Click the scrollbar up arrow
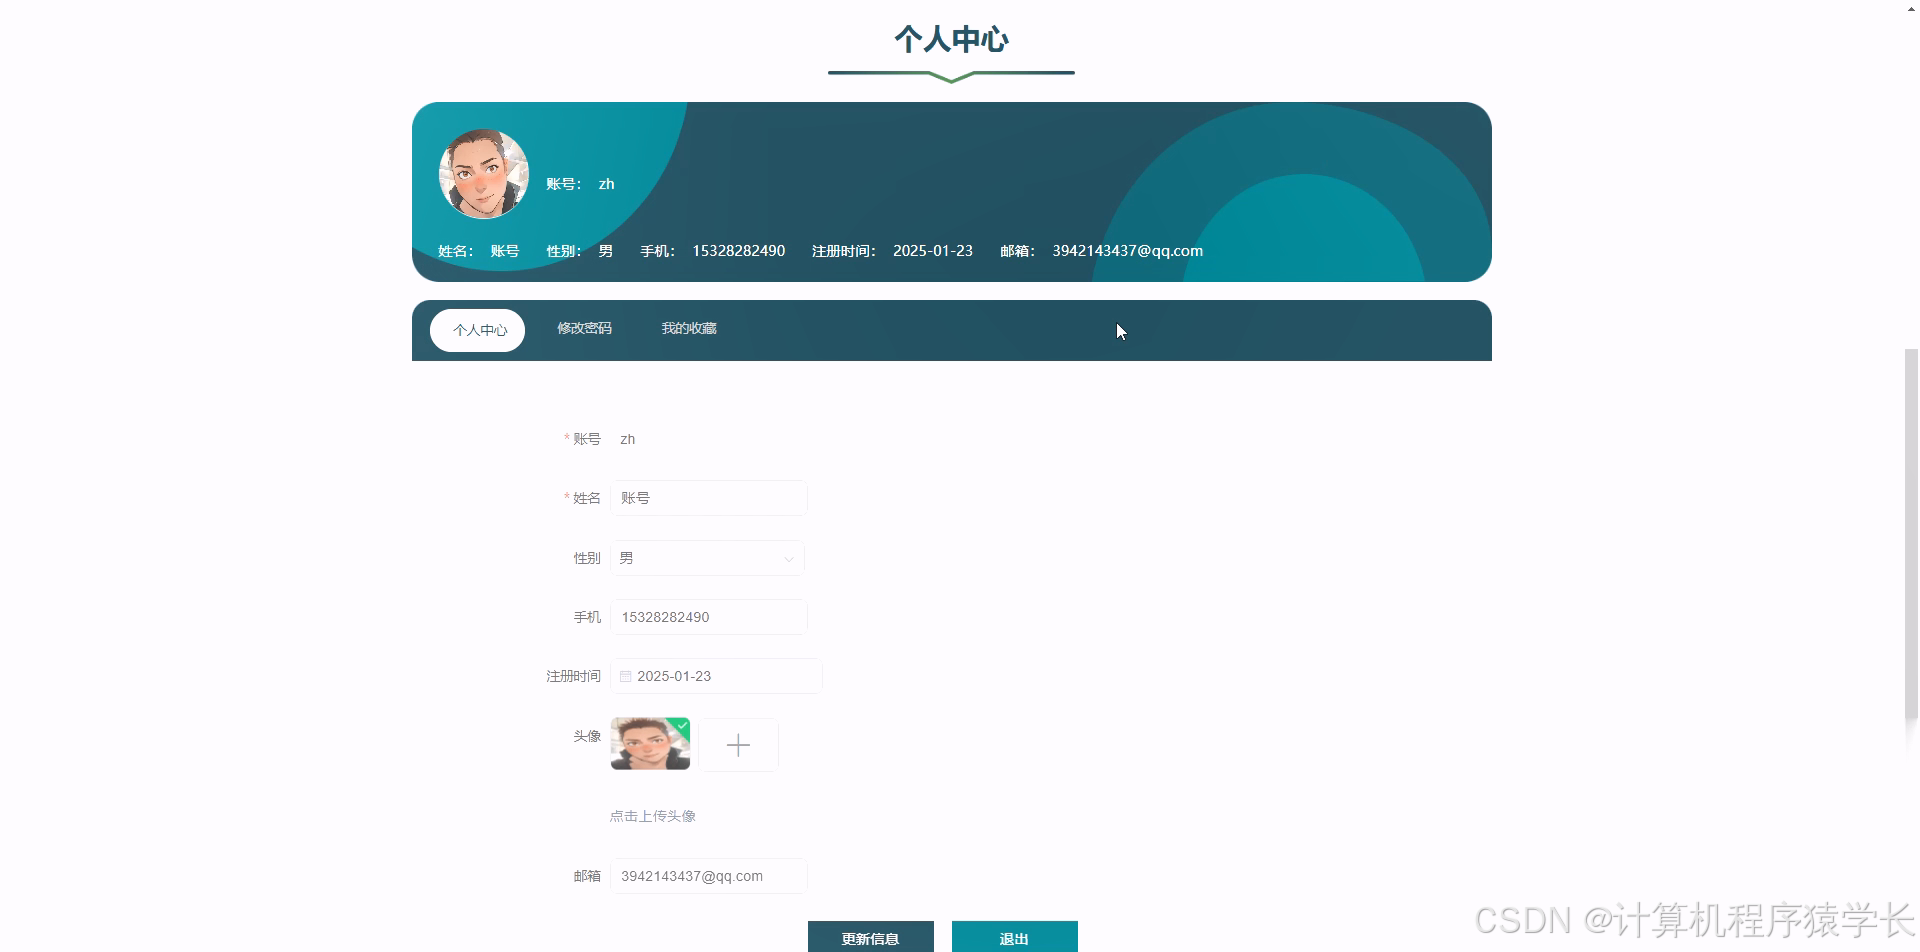1920x952 pixels. point(1910,8)
